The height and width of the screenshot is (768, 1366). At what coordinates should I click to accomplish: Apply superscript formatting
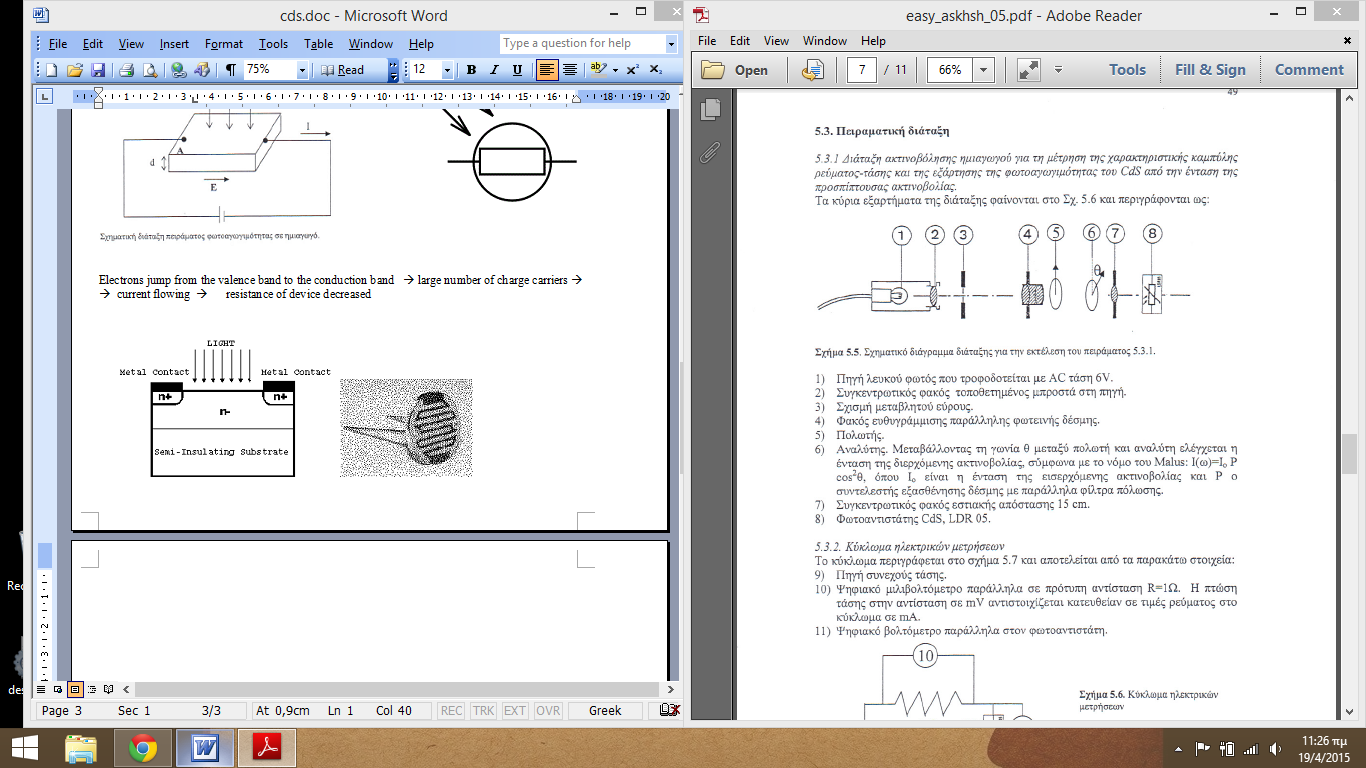pyautogui.click(x=633, y=70)
